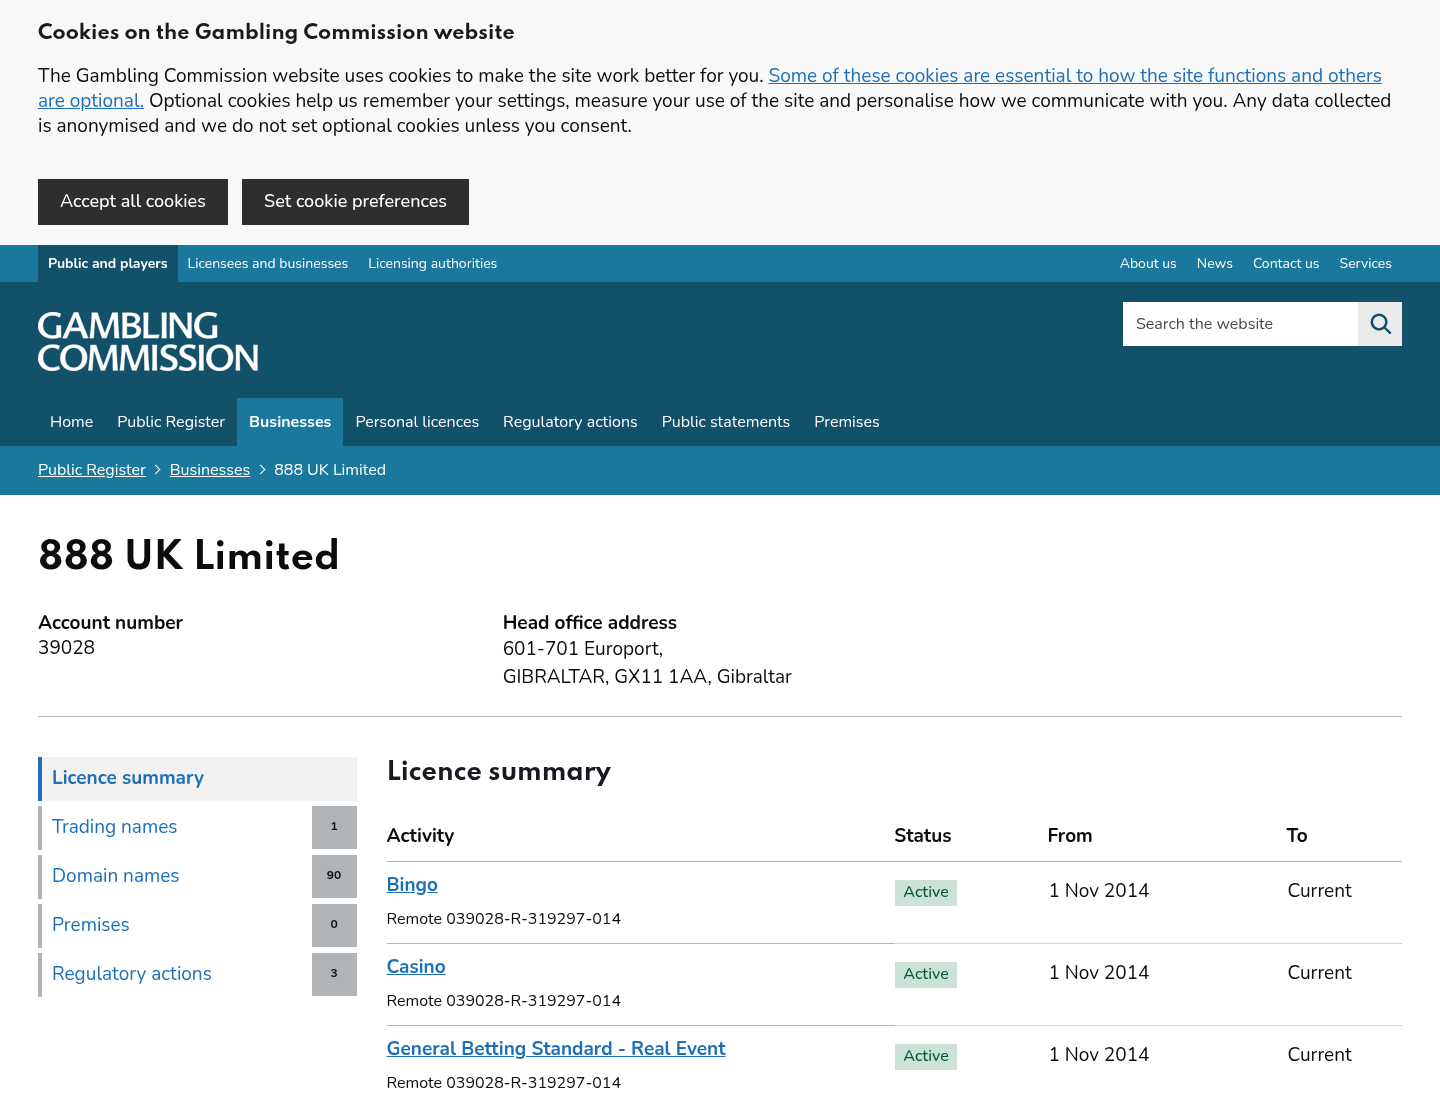Image resolution: width=1440 pixels, height=1100 pixels.
Task: Open Set cookie preferences
Action: click(355, 202)
